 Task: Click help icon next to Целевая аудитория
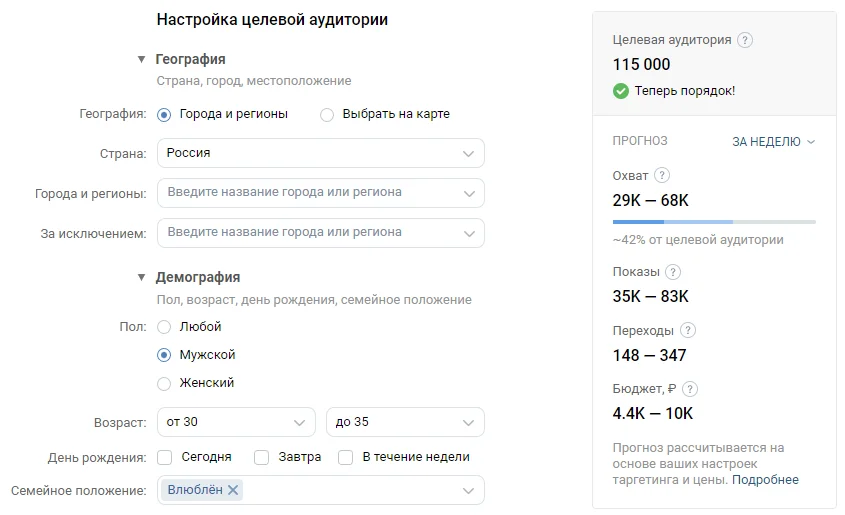(x=744, y=41)
